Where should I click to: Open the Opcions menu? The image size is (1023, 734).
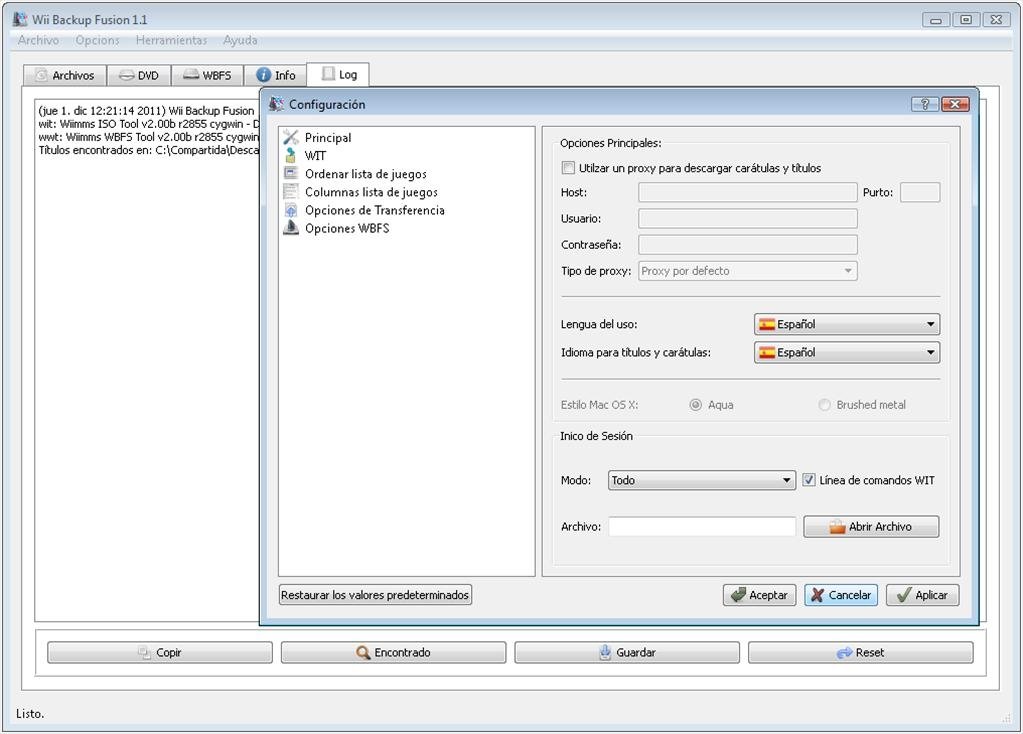click(x=97, y=40)
